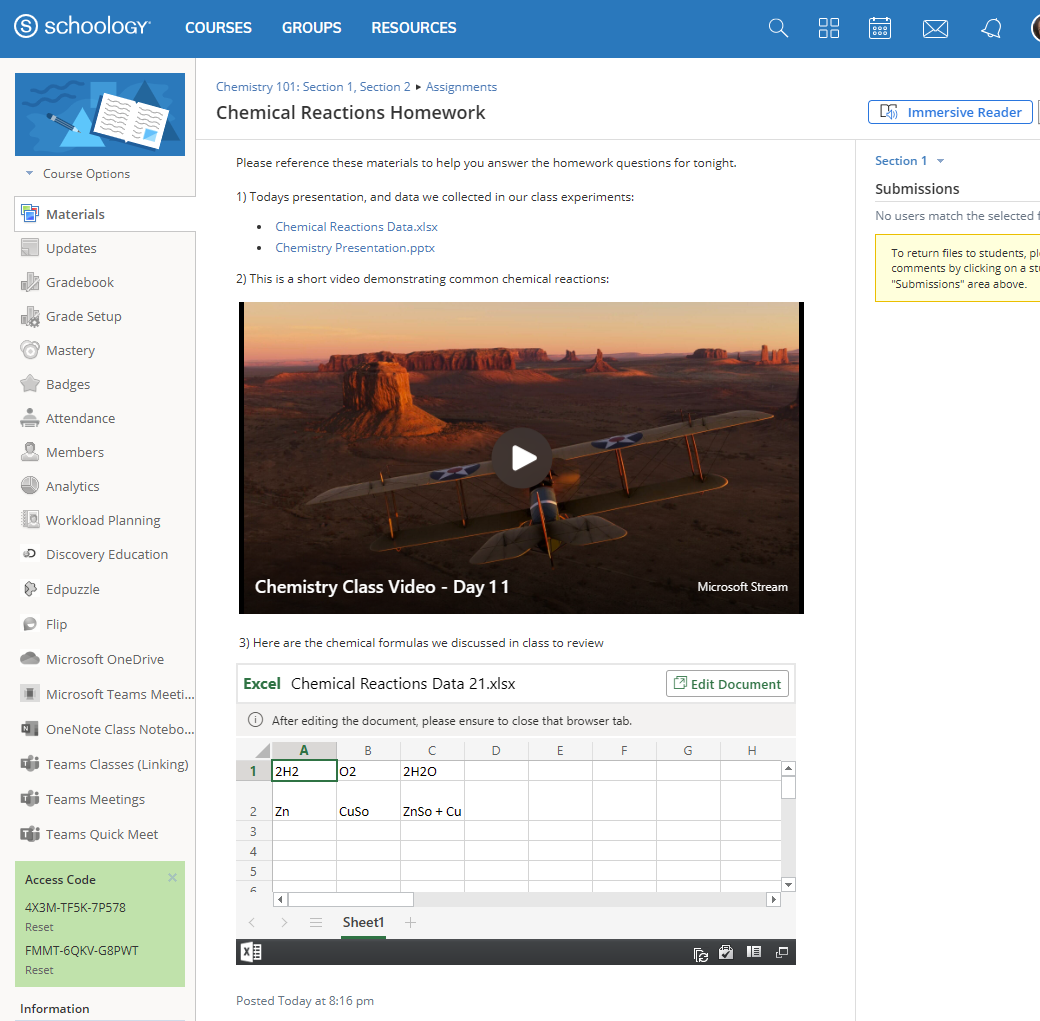Screen dimensions: 1040x1021
Task: Select cell C2 with ZnSo + Cu
Action: click(432, 801)
